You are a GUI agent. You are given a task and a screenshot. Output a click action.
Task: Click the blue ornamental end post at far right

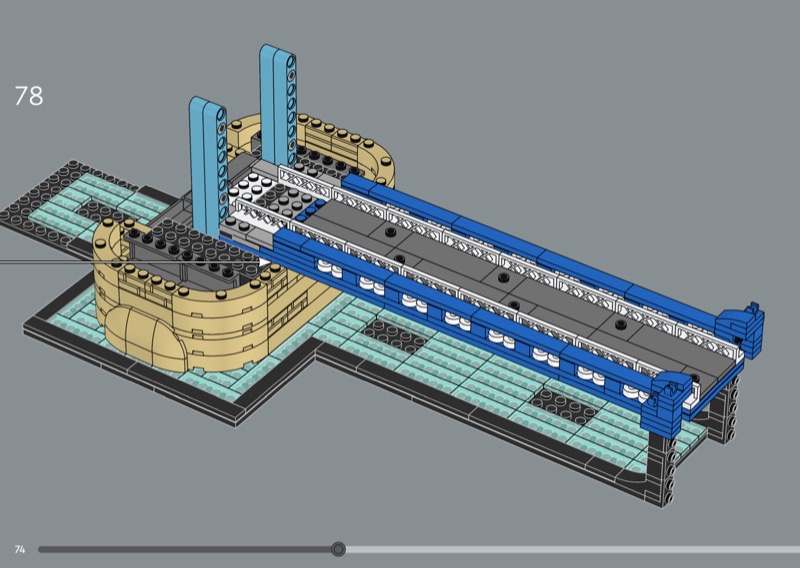742,327
